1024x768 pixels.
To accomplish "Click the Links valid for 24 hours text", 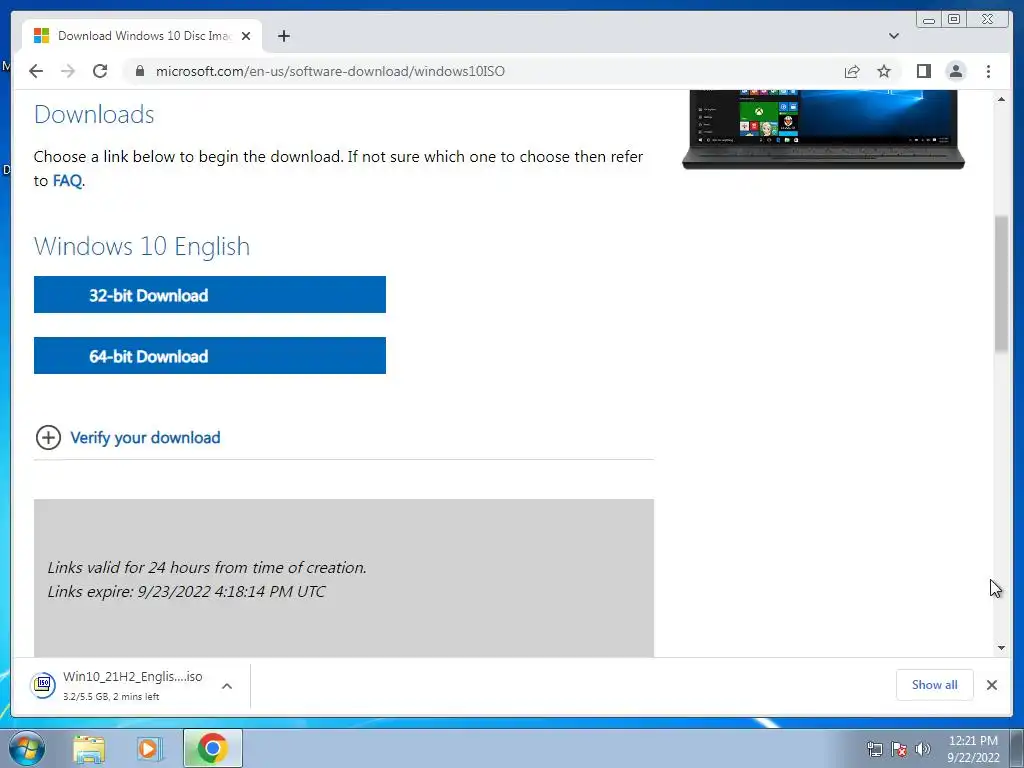I will [x=207, y=568].
